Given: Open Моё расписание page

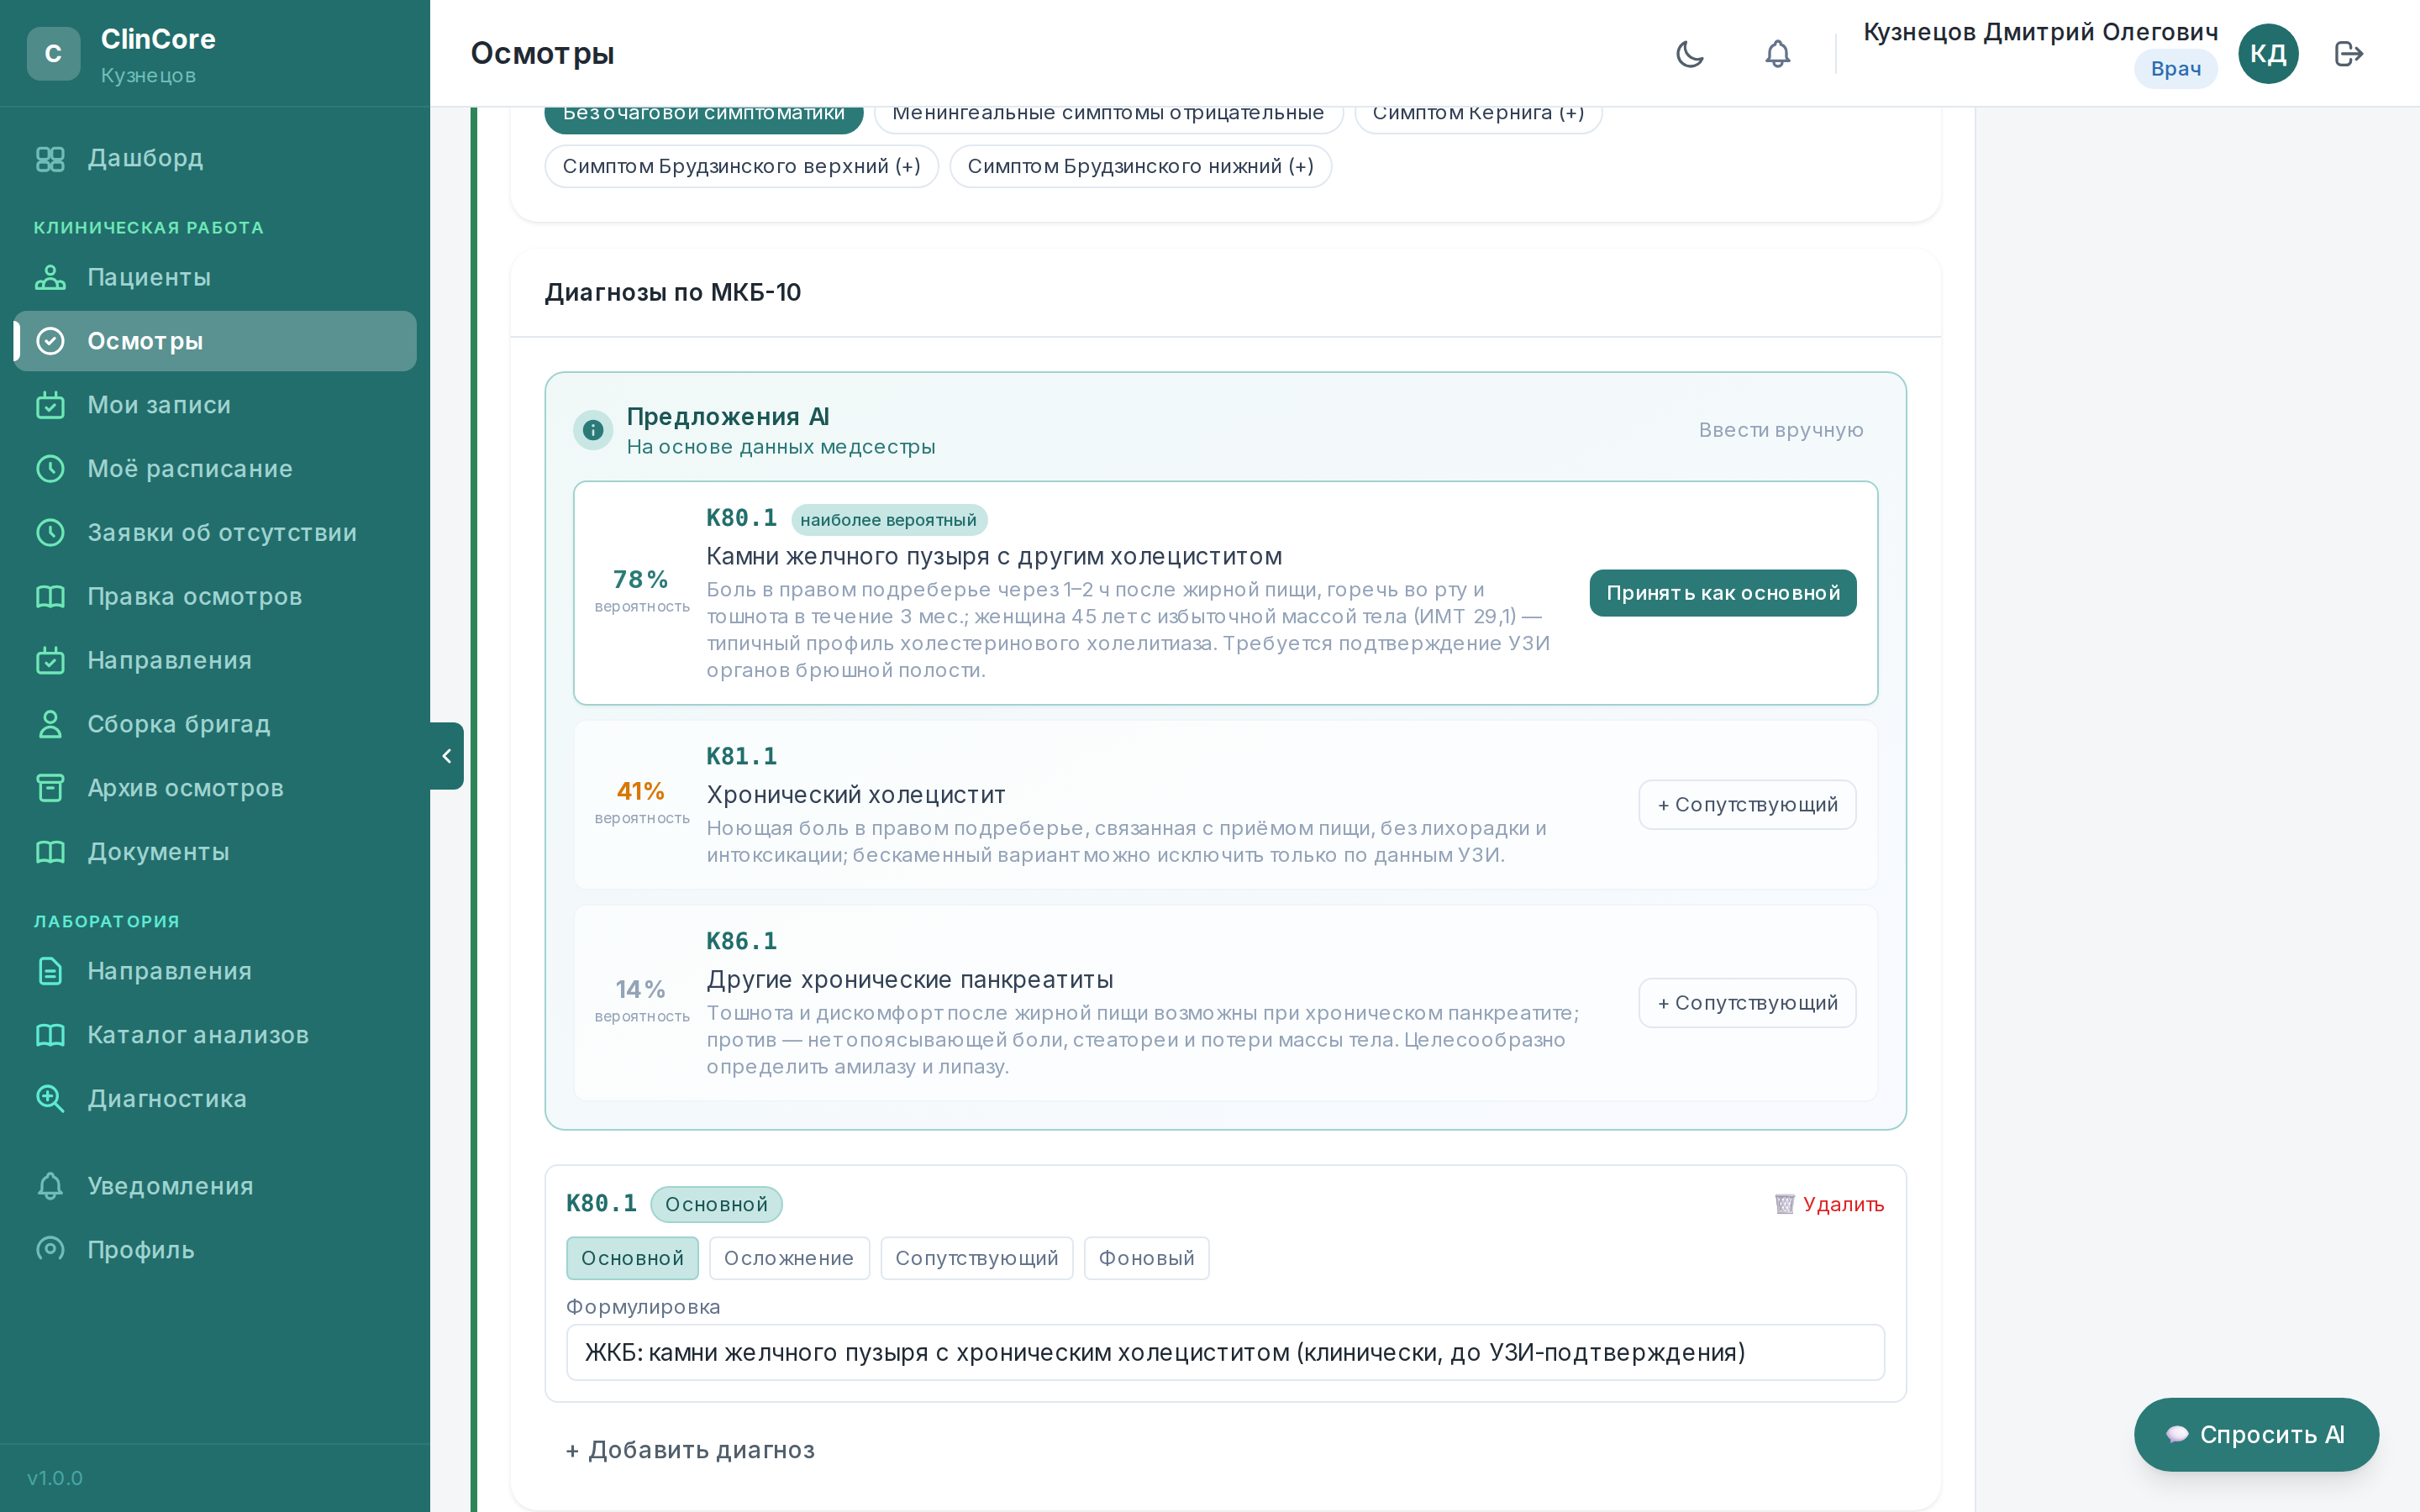Looking at the screenshot, I should [215, 469].
